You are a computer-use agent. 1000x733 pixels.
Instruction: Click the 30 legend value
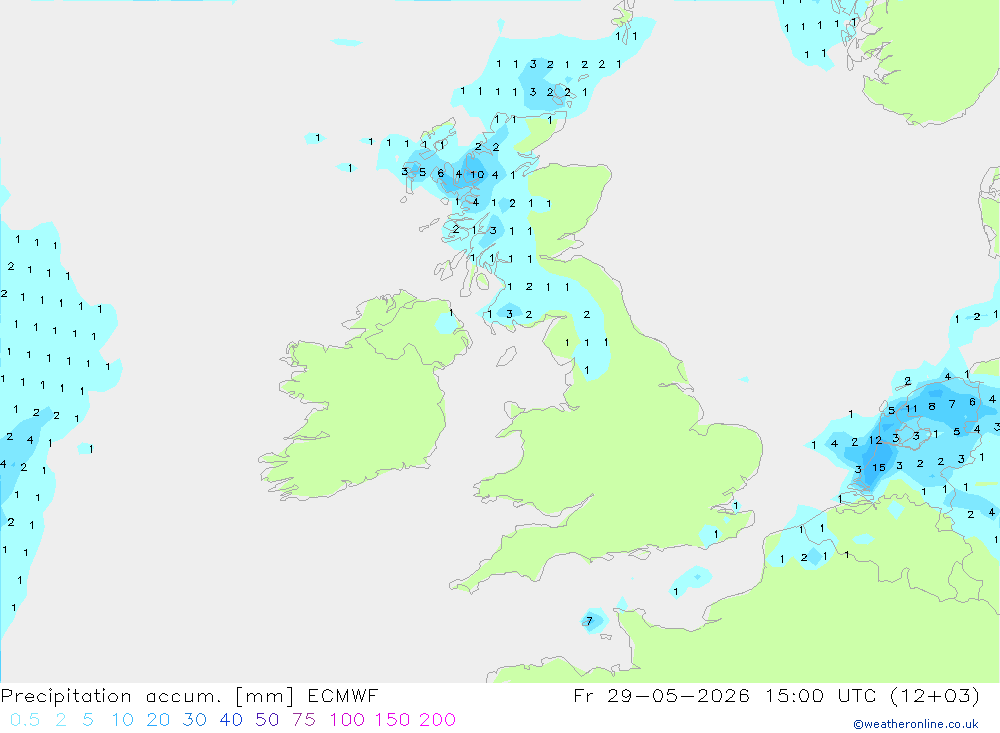pos(195,720)
